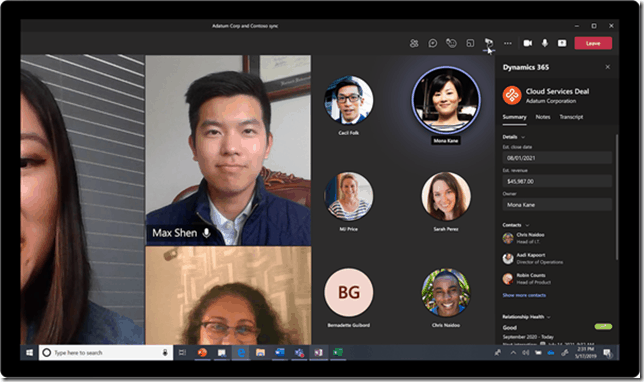Open File Explorer from the taskbar
The width and height of the screenshot is (644, 382).
tap(260, 352)
